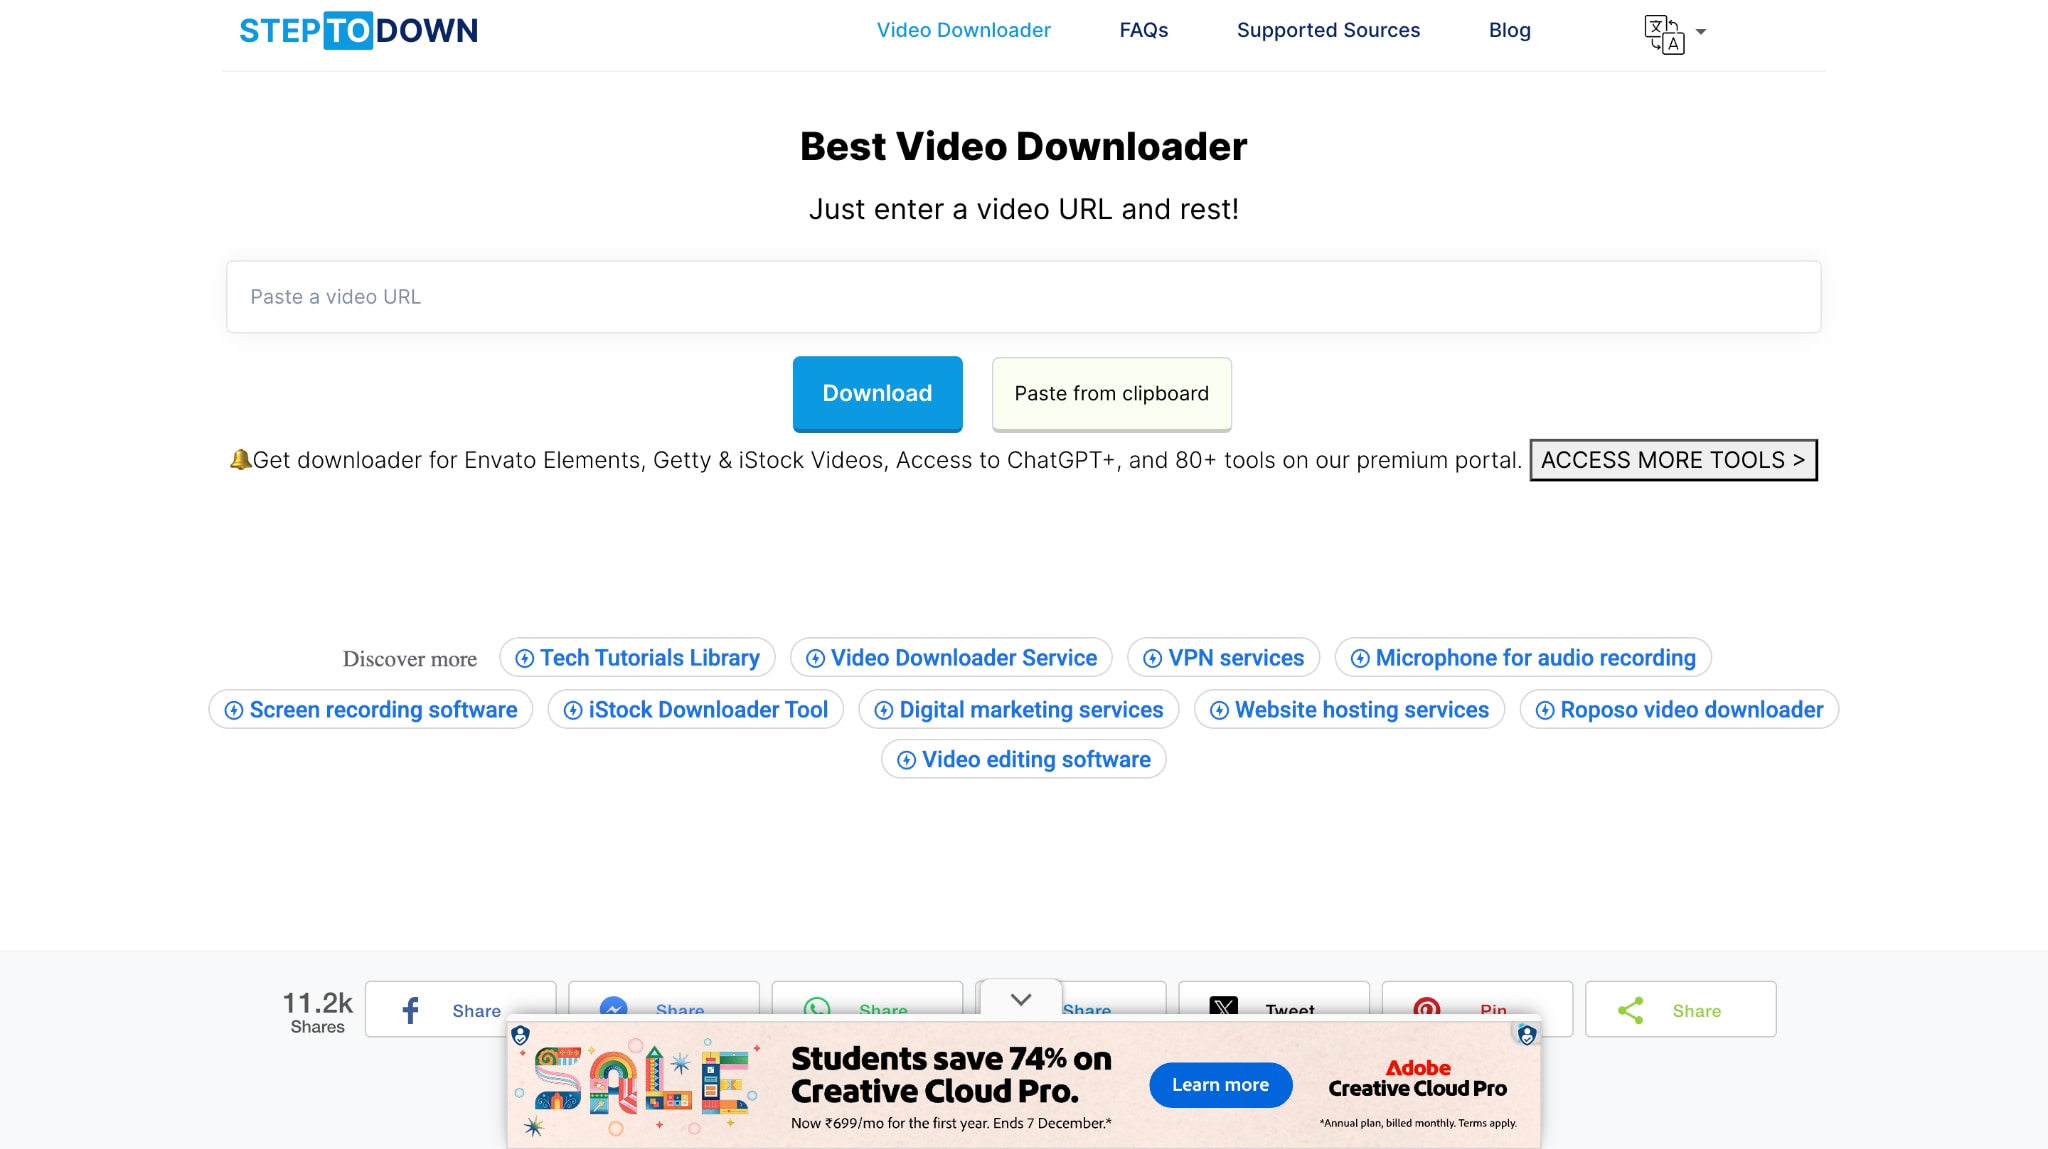The image size is (2048, 1149).
Task: Open the VPN services suggestion
Action: (x=1223, y=658)
